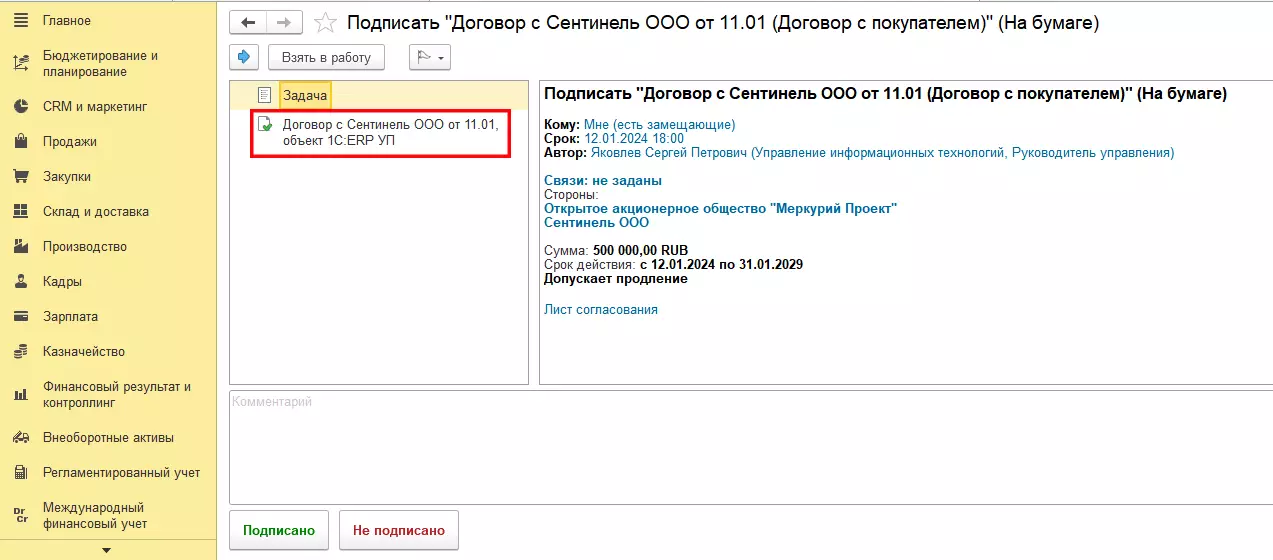
Task: Open Регламентированный учет section
Action: click(x=120, y=472)
